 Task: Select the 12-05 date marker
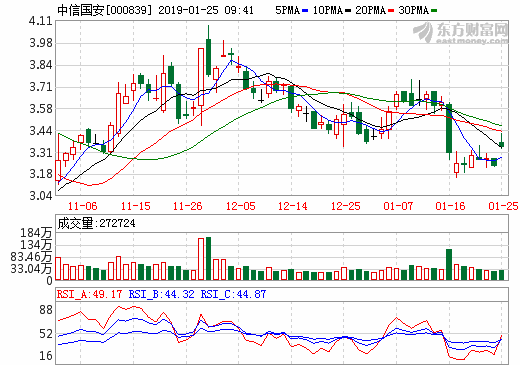240,206
